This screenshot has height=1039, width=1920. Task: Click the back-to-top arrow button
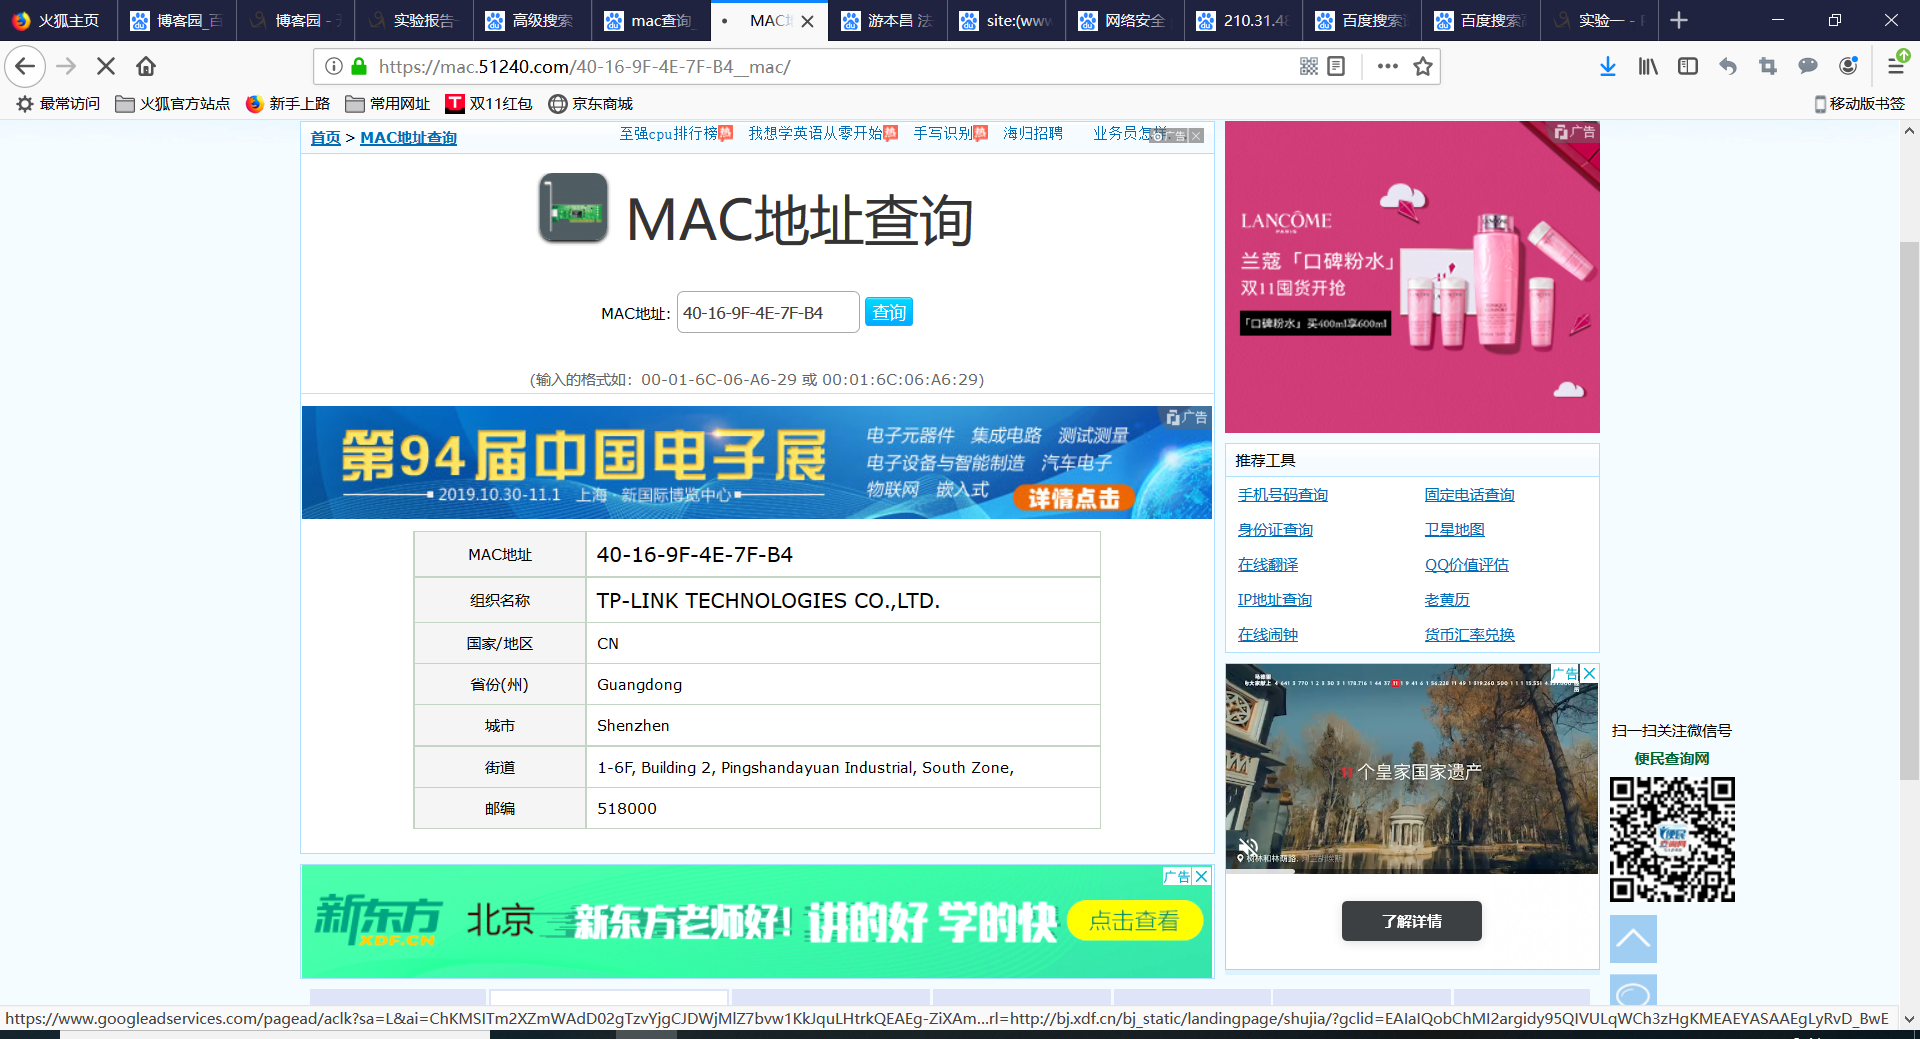coord(1633,939)
